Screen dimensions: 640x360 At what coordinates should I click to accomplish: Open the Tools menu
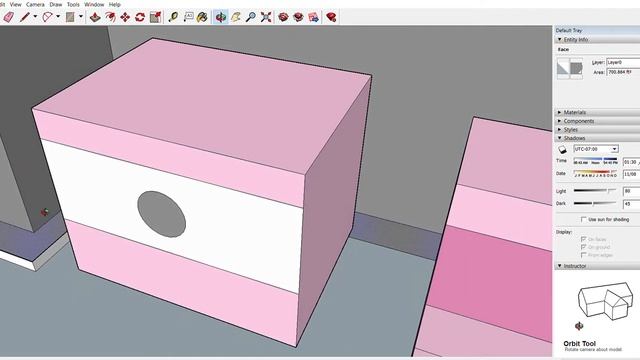73,4
